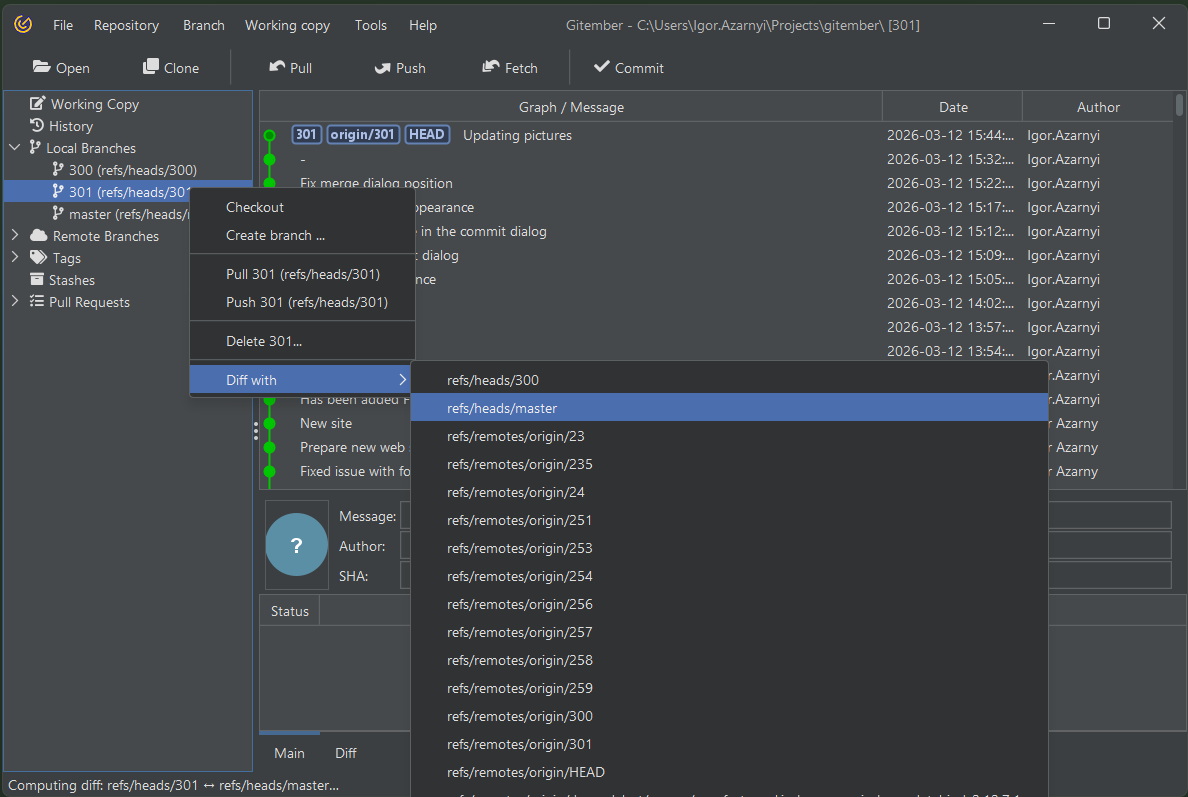Click the author avatar question mark thumbnail

click(296, 545)
